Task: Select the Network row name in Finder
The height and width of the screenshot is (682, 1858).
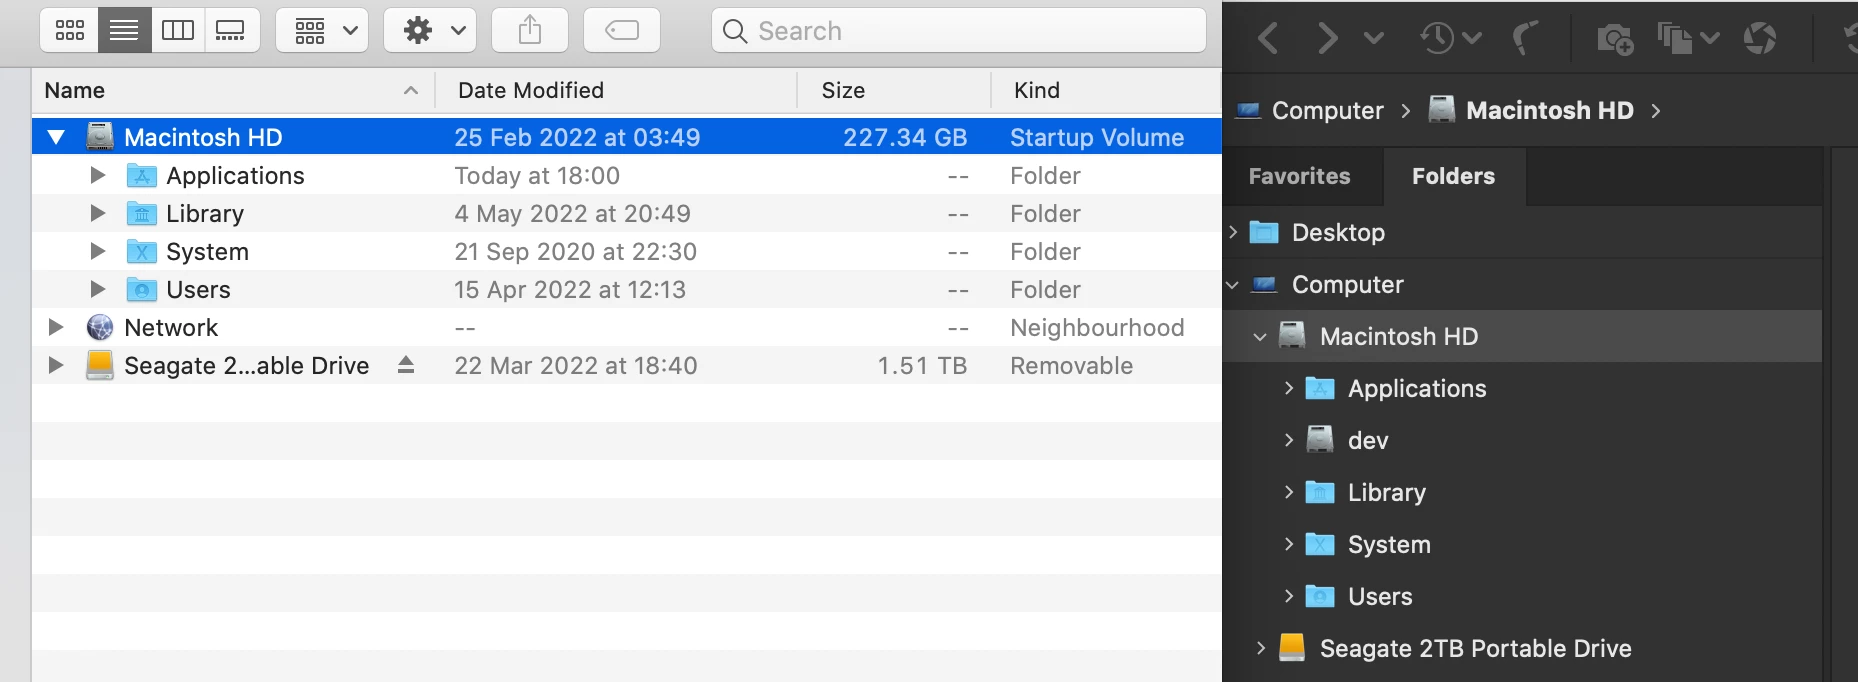Action: pos(171,328)
